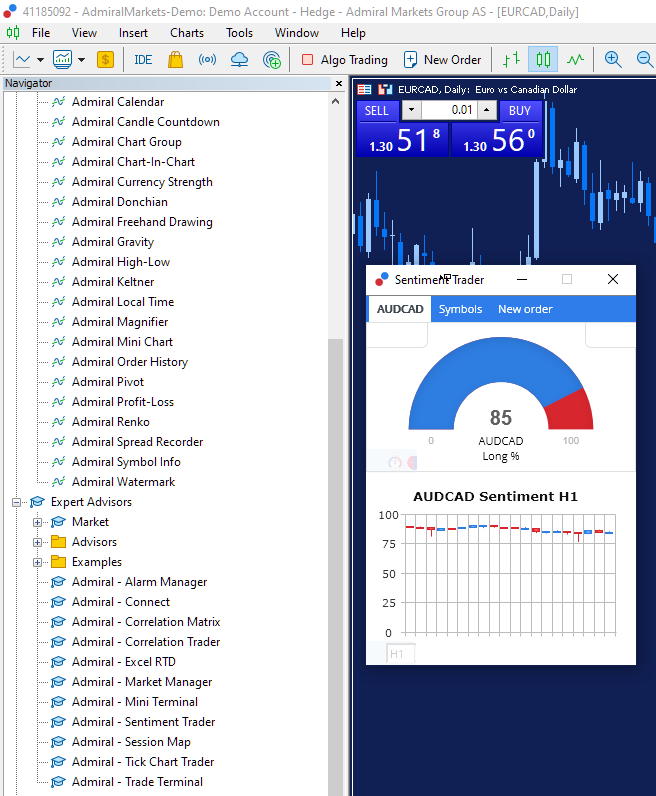Open the dropdown arrow beside line chart icon
The height and width of the screenshot is (796, 656).
coord(40,60)
